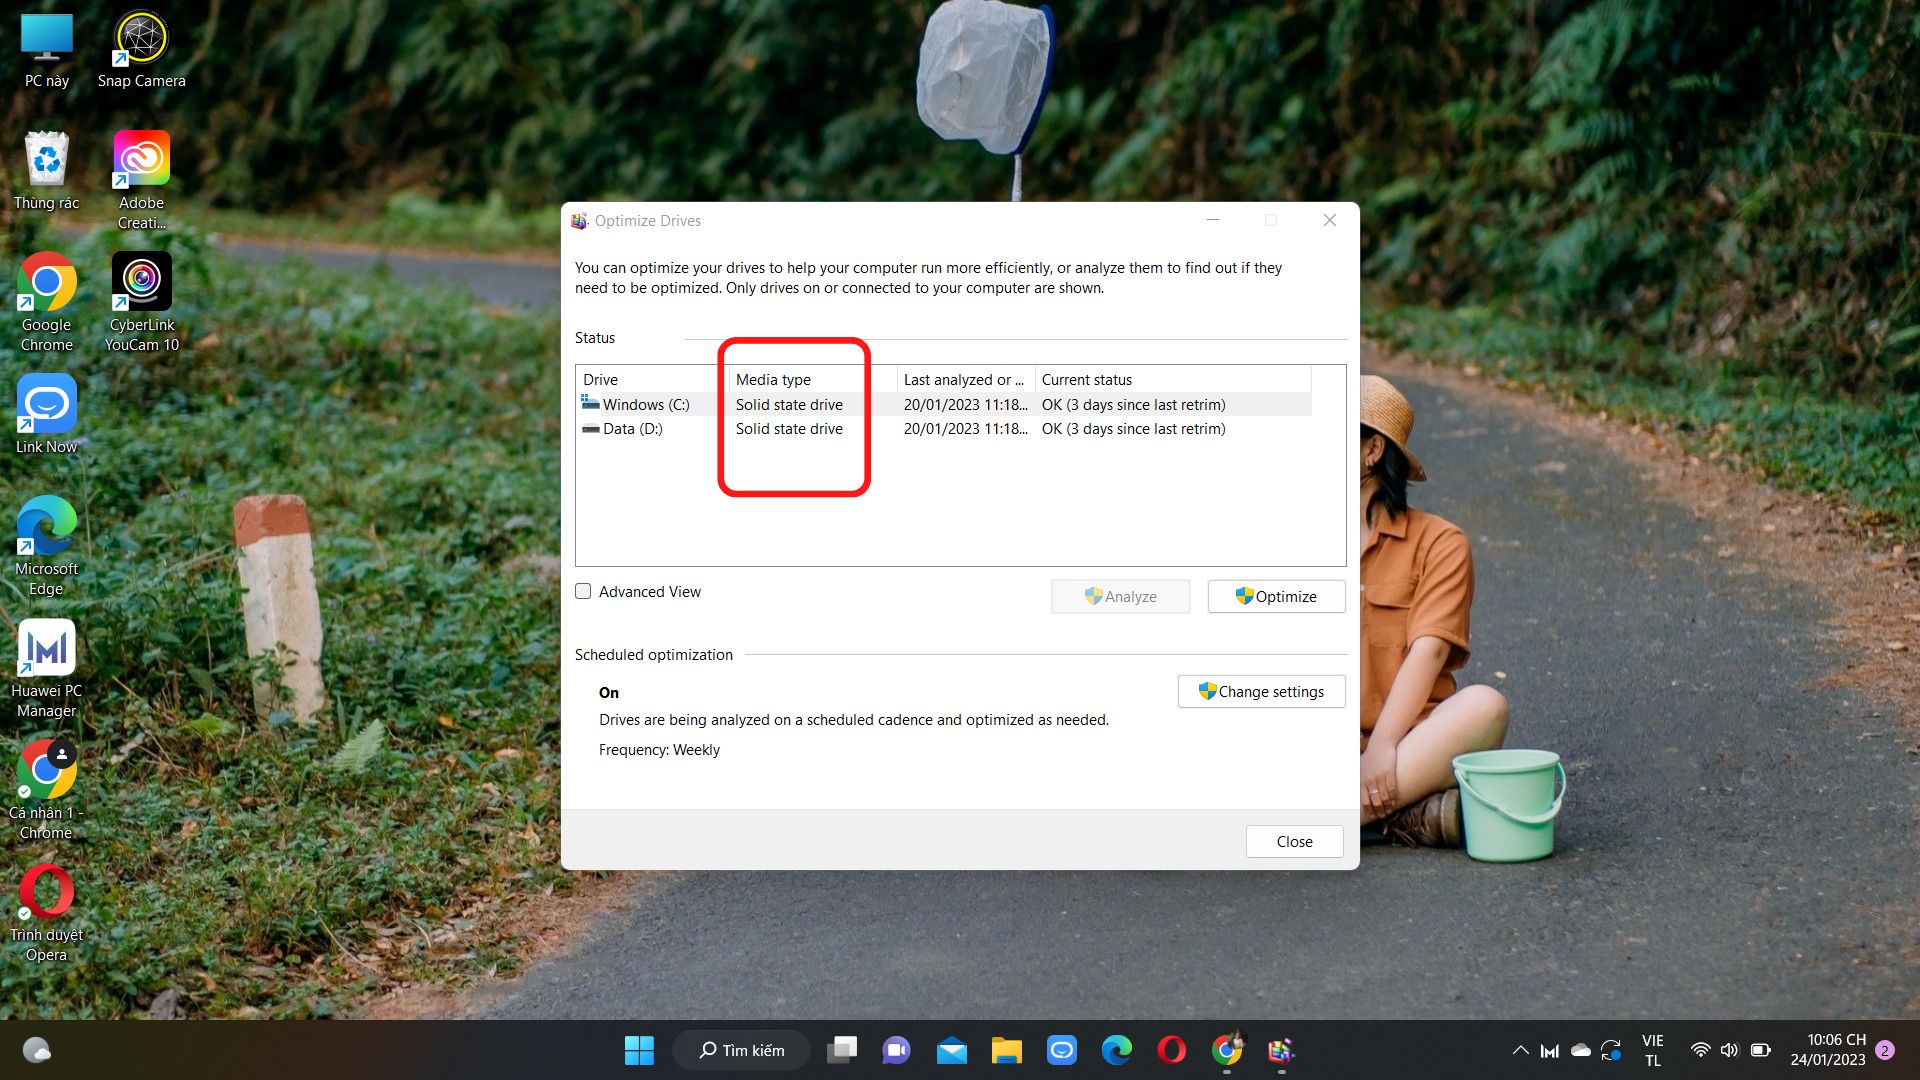Screen dimensions: 1920x1080
Task: Click the Current status column header
Action: pos(1172,379)
